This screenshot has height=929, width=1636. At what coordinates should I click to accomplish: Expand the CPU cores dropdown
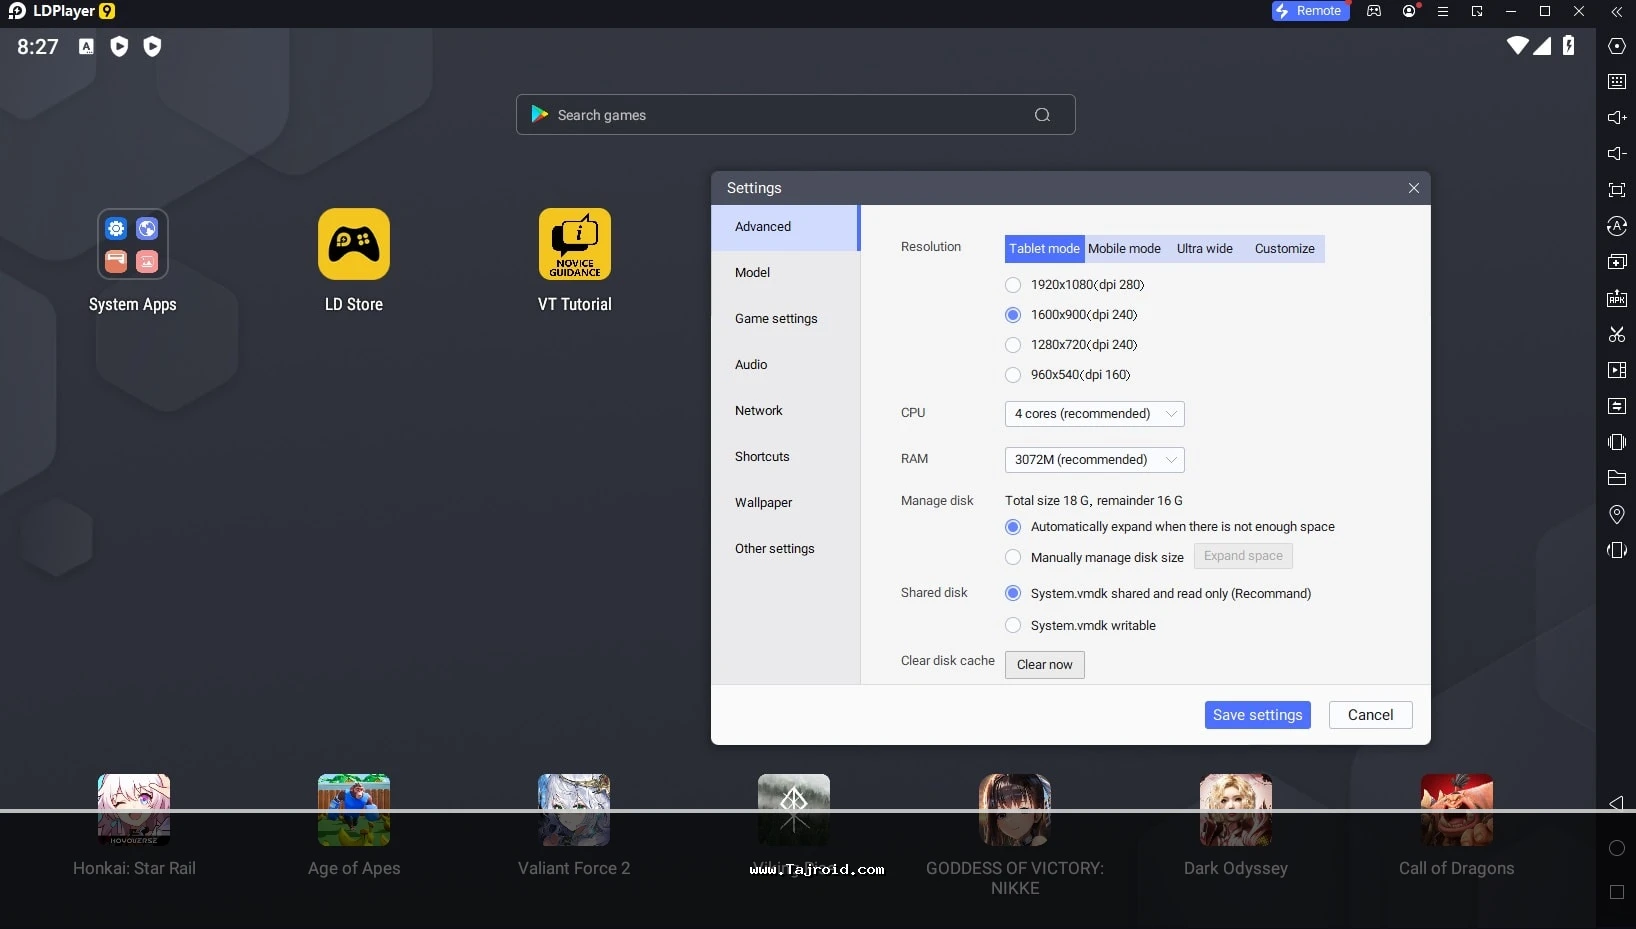[x=1094, y=414]
